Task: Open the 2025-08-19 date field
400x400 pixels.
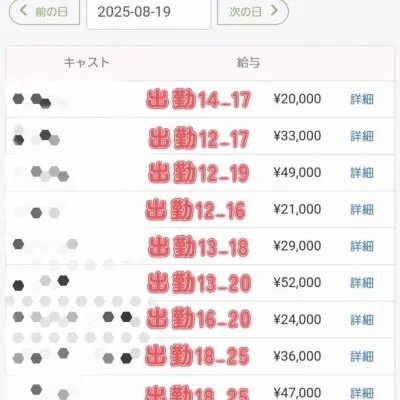Action: [x=149, y=13]
